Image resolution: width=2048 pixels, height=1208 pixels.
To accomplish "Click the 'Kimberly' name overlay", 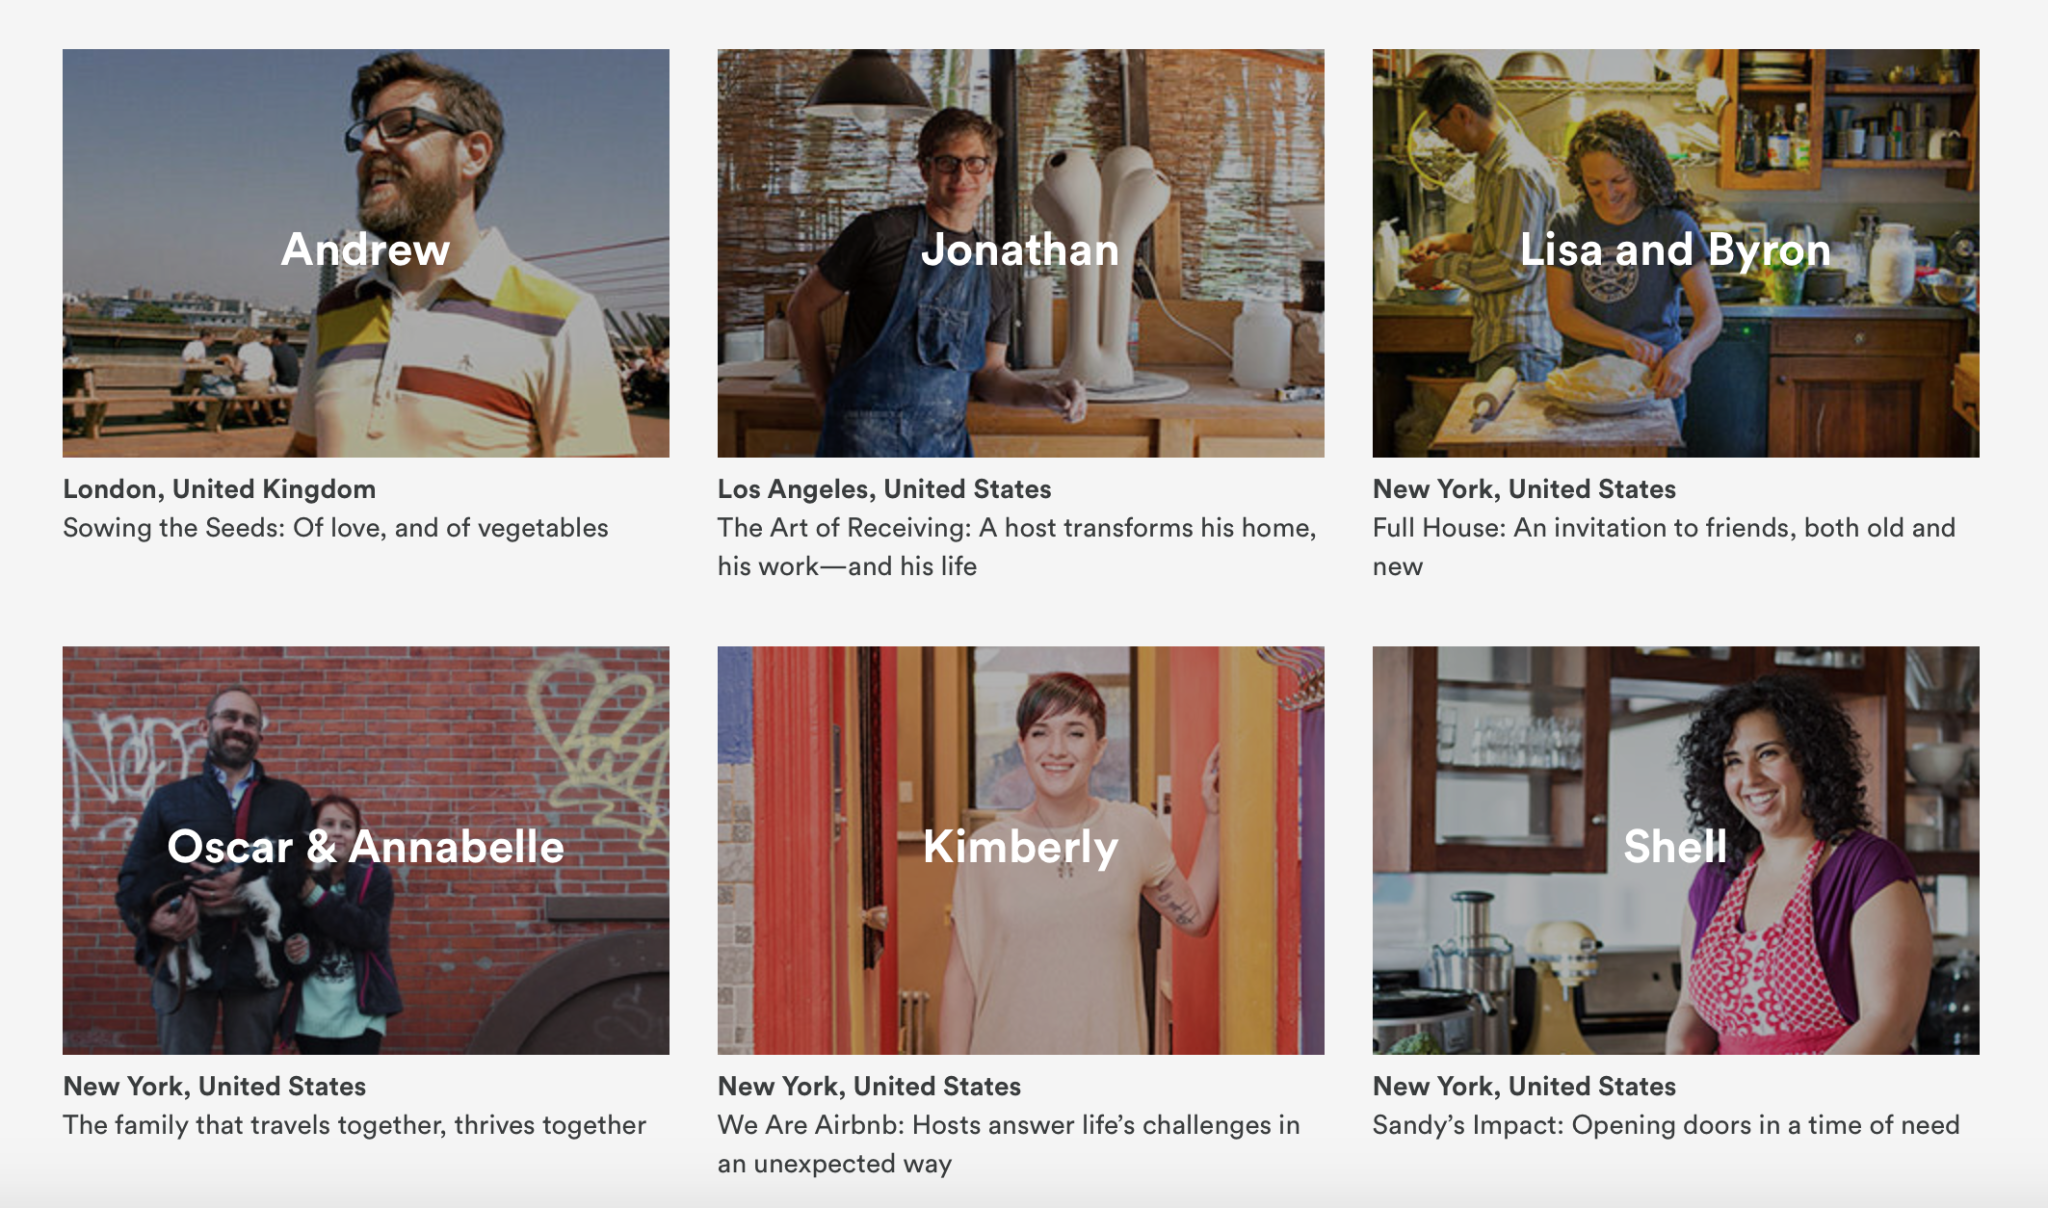I will 1020,847.
